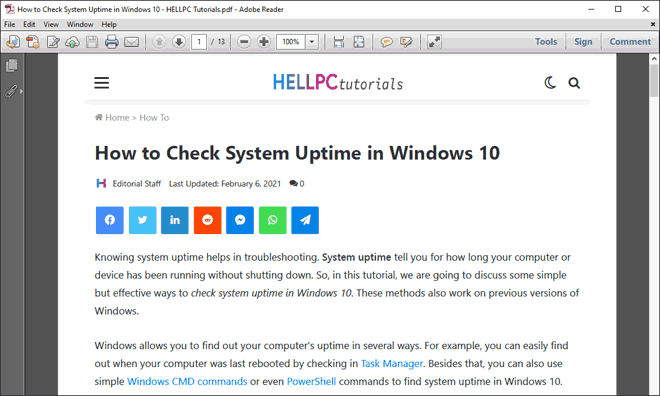Click the Task Manager hyperlink
This screenshot has height=396, width=660.
tap(392, 363)
